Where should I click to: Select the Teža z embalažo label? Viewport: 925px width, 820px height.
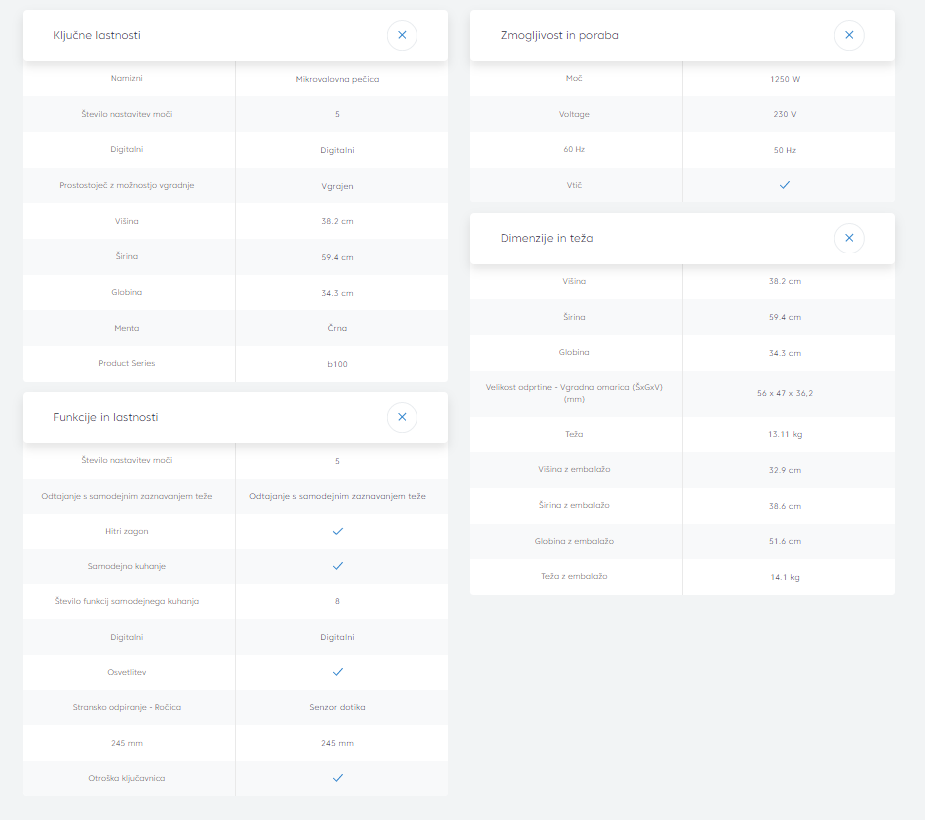[574, 576]
